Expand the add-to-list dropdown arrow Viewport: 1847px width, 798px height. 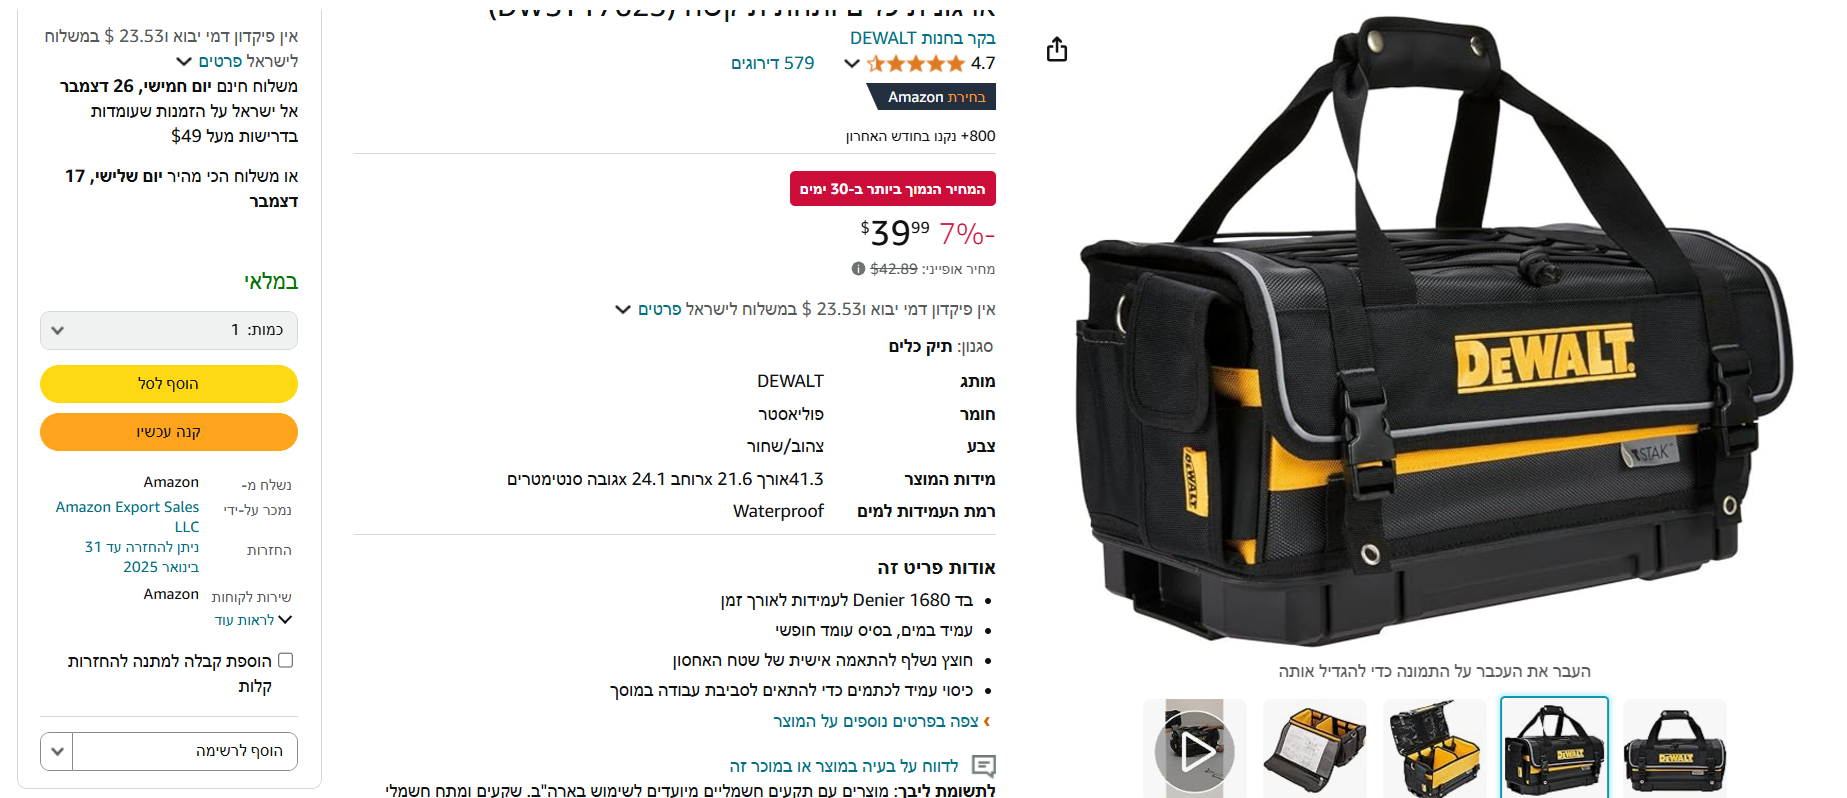tap(57, 751)
